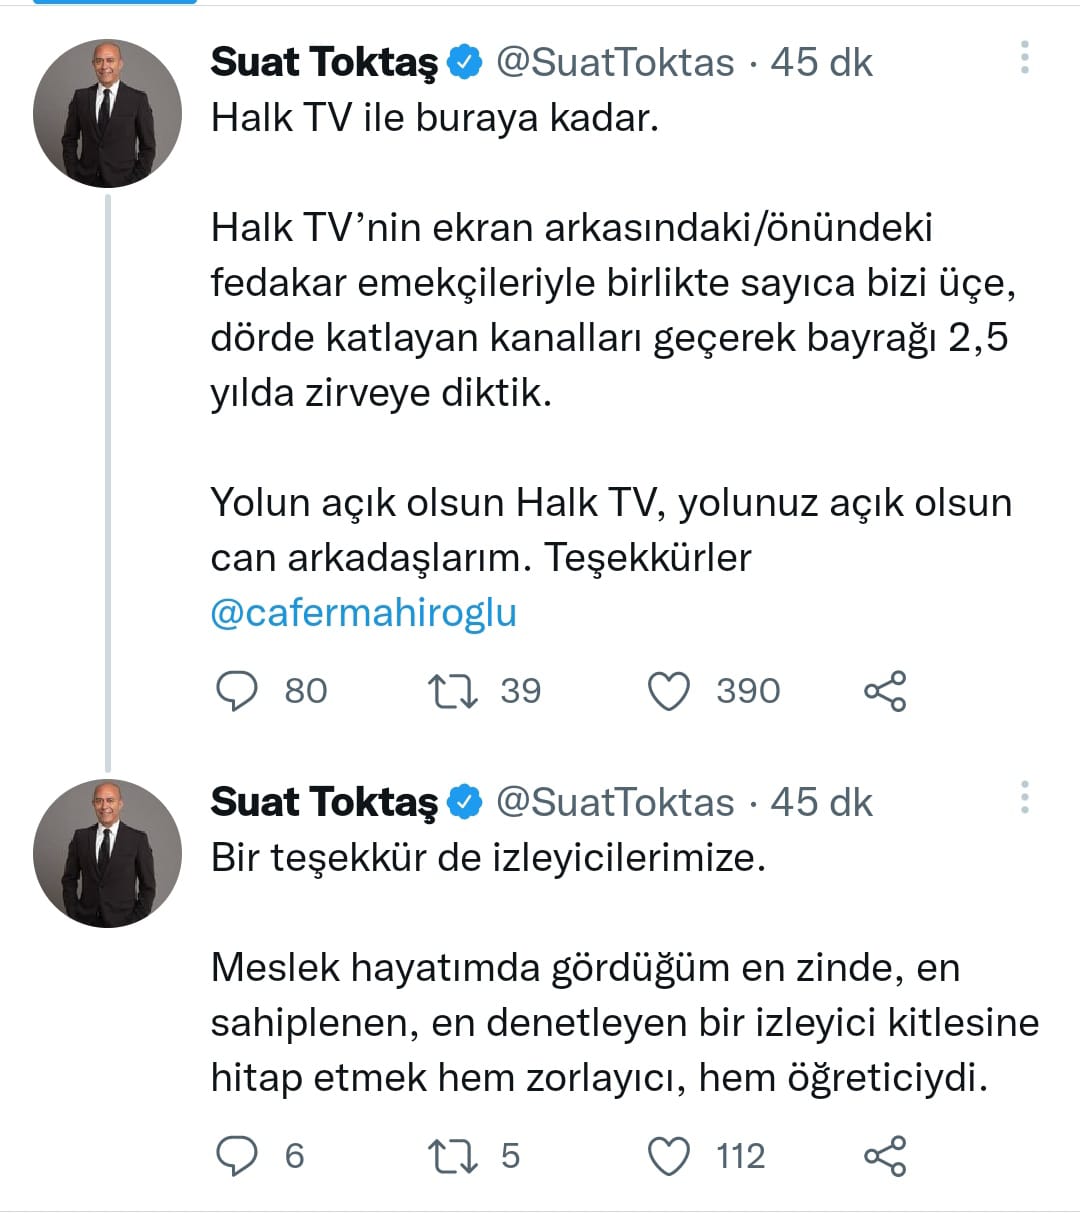The image size is (1080, 1214).
Task: Open the tweet text 'Halk TV ile buraya kadar'
Action: click(x=435, y=118)
